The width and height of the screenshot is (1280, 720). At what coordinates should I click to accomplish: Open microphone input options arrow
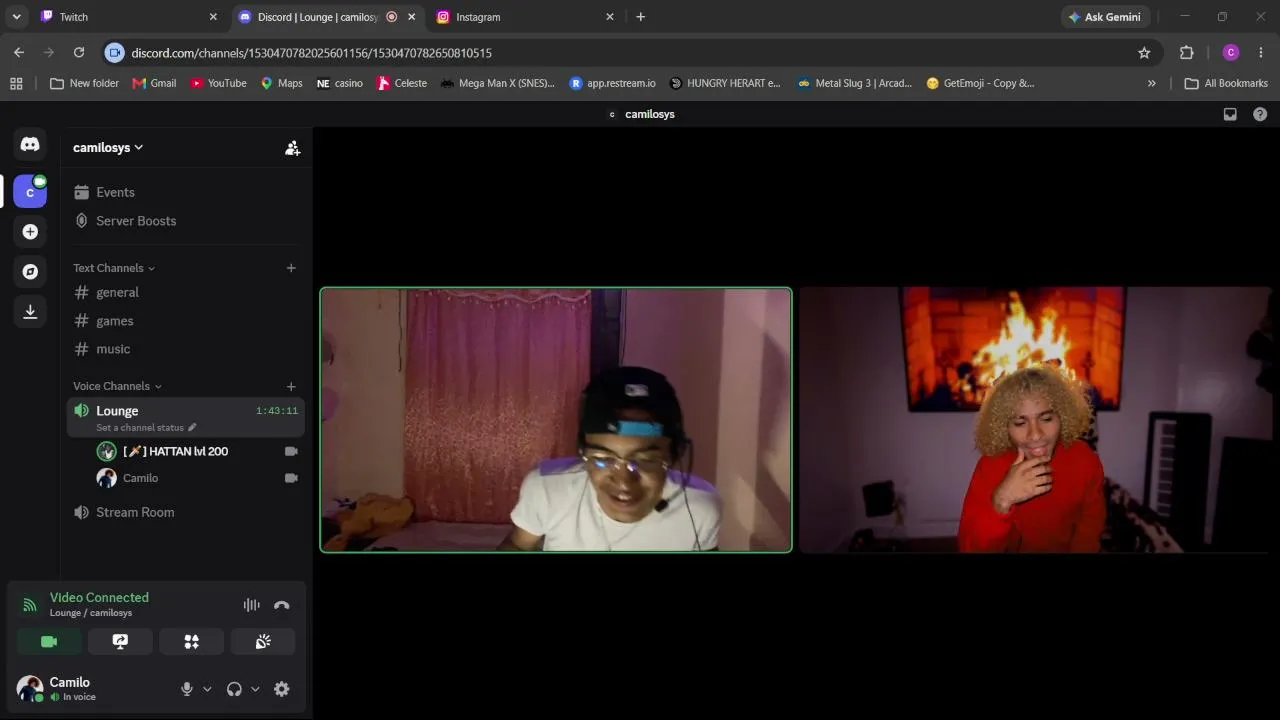(207, 689)
